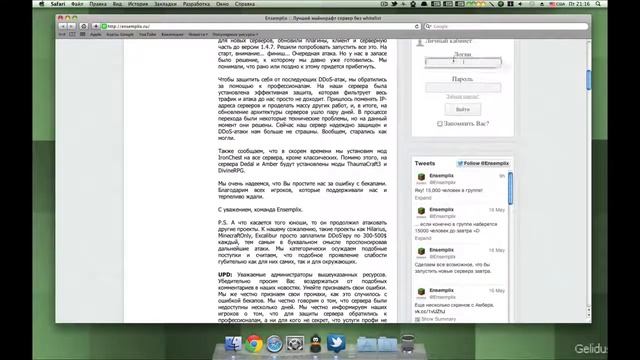
Task: Open the Apple menu
Action: click(42, 4)
